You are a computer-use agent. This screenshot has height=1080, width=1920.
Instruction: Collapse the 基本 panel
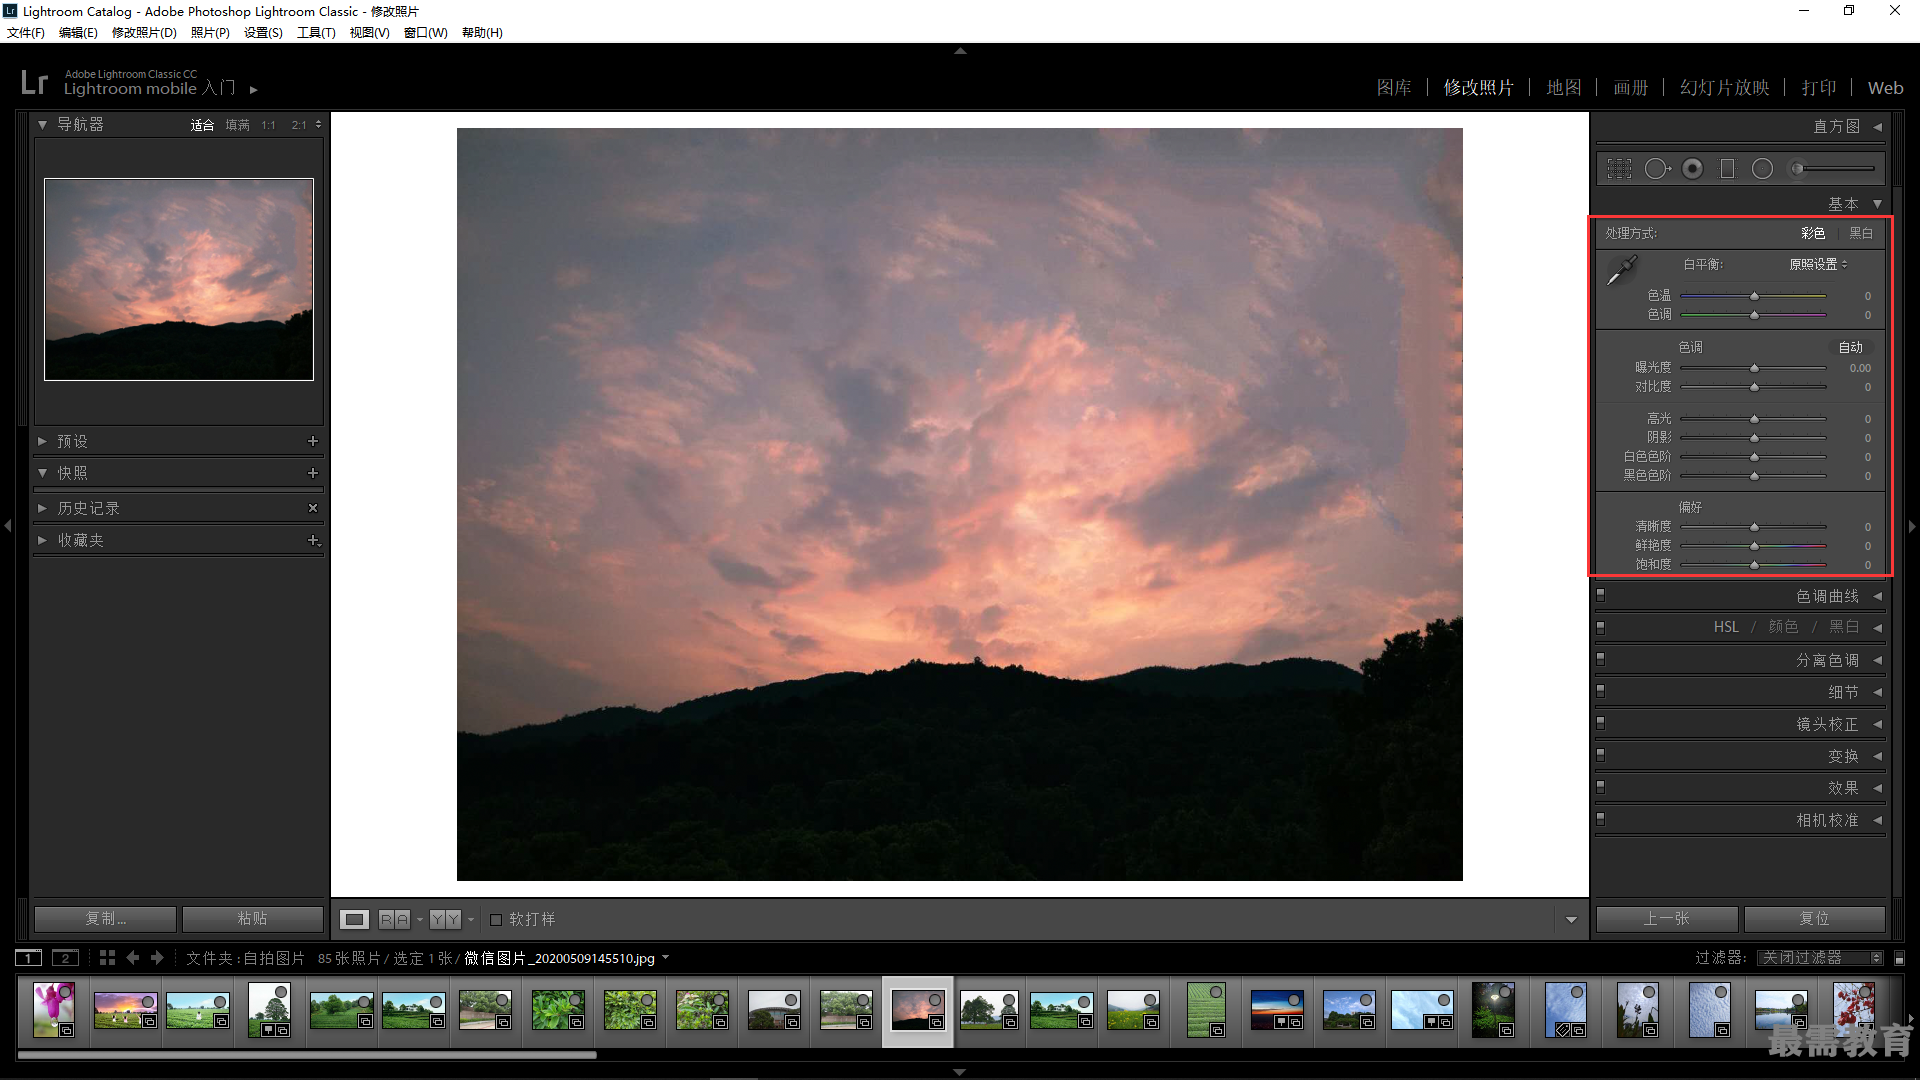click(1878, 204)
